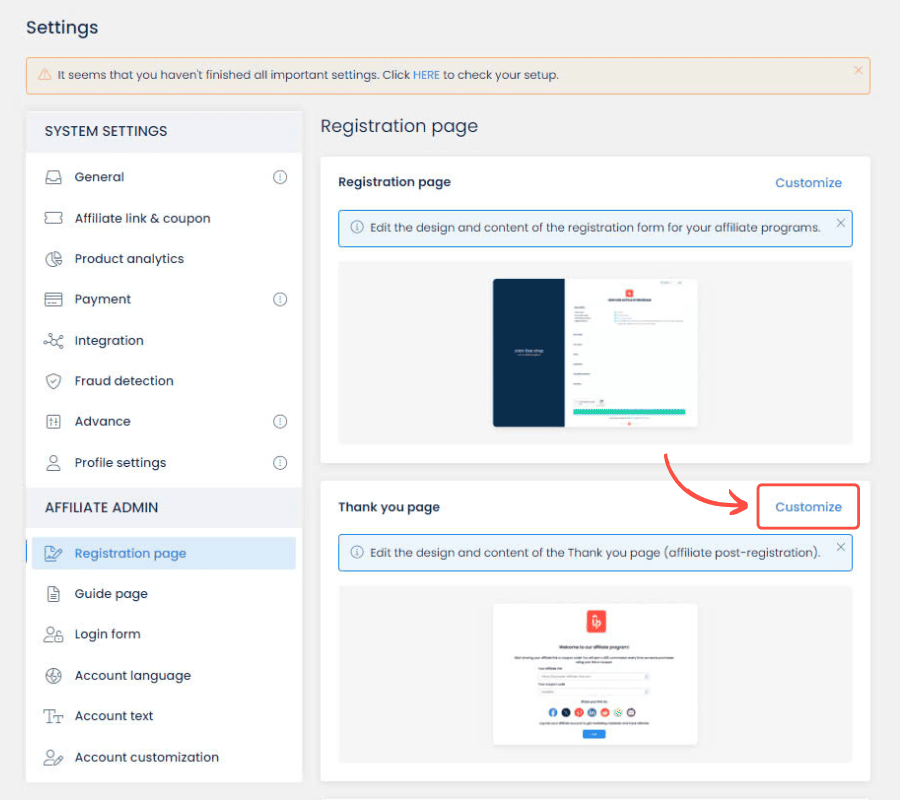The width and height of the screenshot is (900, 800).
Task: Click the SYSTEM SETTINGS section header
Action: (x=106, y=131)
